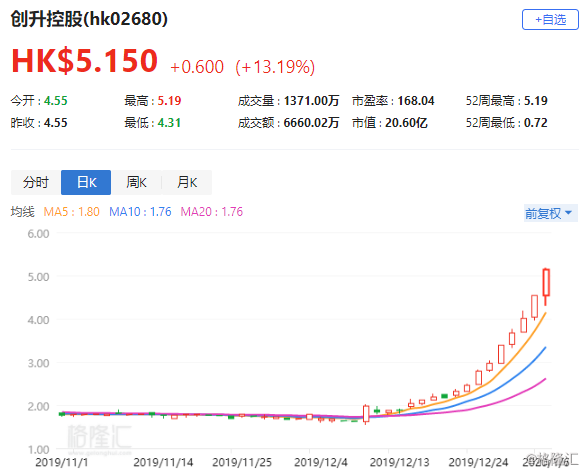Open the 周K weekly chart tab
The width and height of the screenshot is (586, 473).
pos(136,182)
